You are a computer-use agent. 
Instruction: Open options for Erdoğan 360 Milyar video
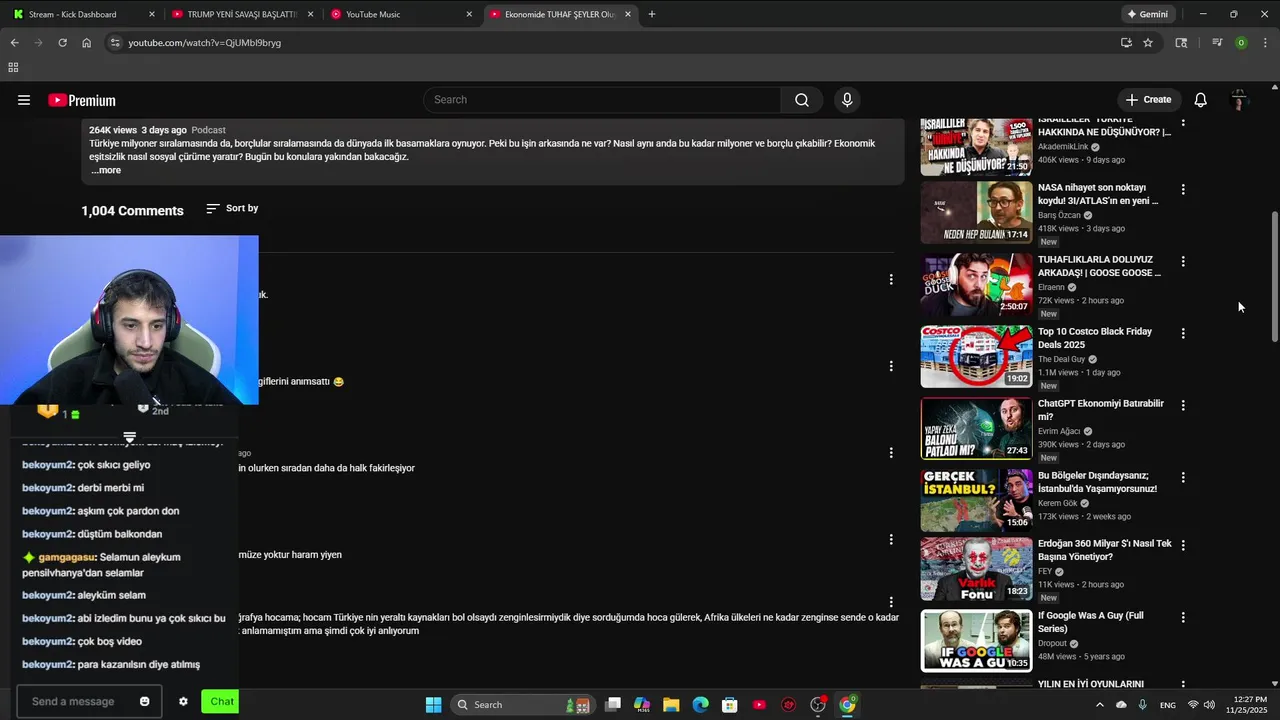(1183, 545)
